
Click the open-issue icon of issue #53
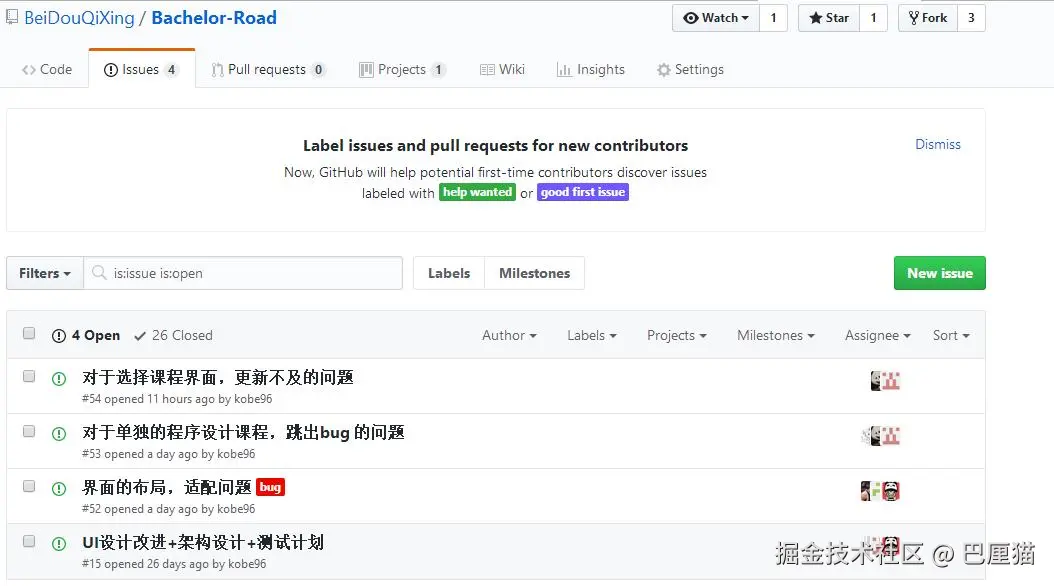[59, 434]
